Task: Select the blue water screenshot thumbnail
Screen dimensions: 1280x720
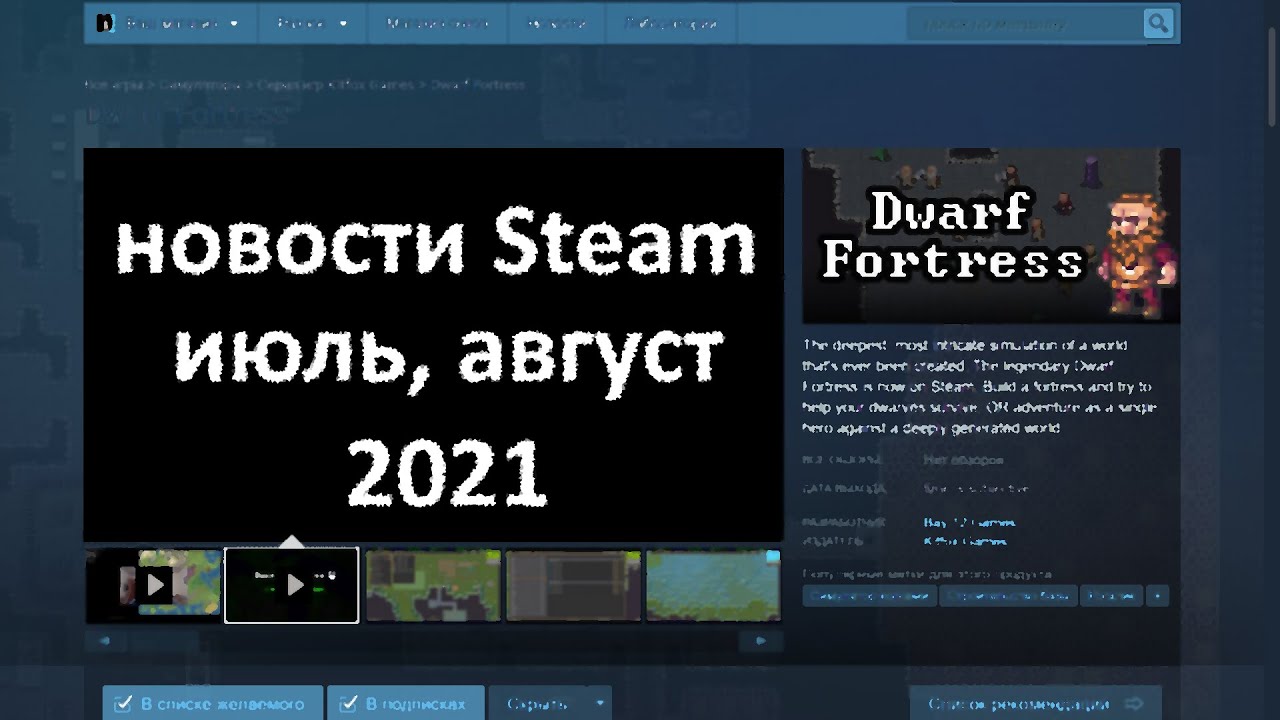Action: tap(713, 585)
